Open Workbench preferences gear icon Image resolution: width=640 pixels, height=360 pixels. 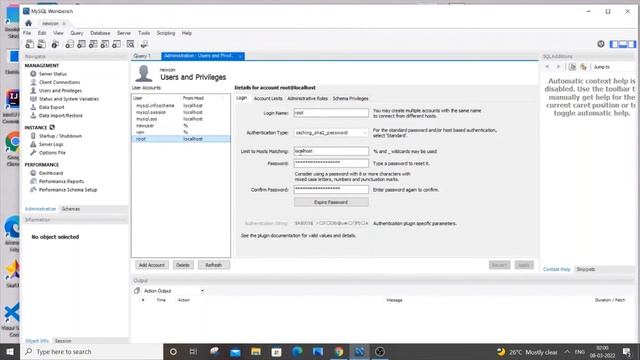coord(601,44)
